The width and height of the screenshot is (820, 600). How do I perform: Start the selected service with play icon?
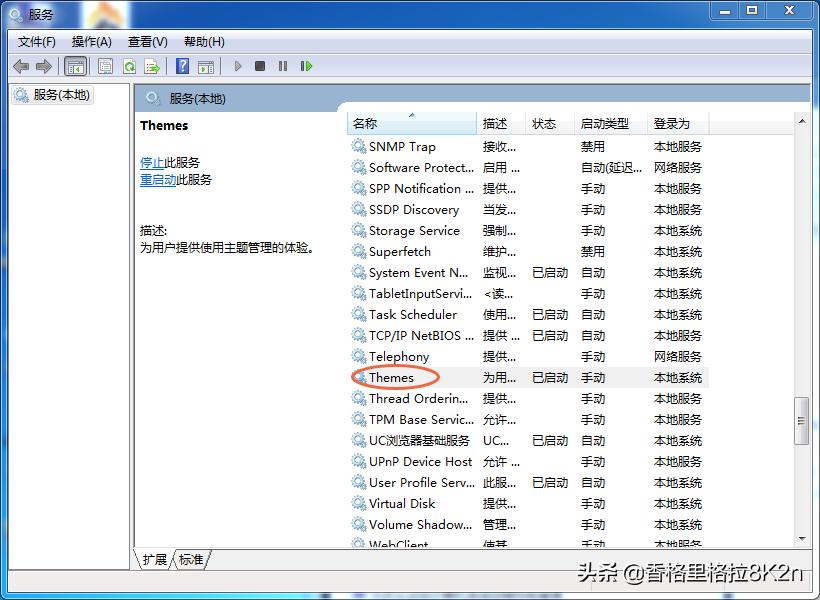point(238,66)
